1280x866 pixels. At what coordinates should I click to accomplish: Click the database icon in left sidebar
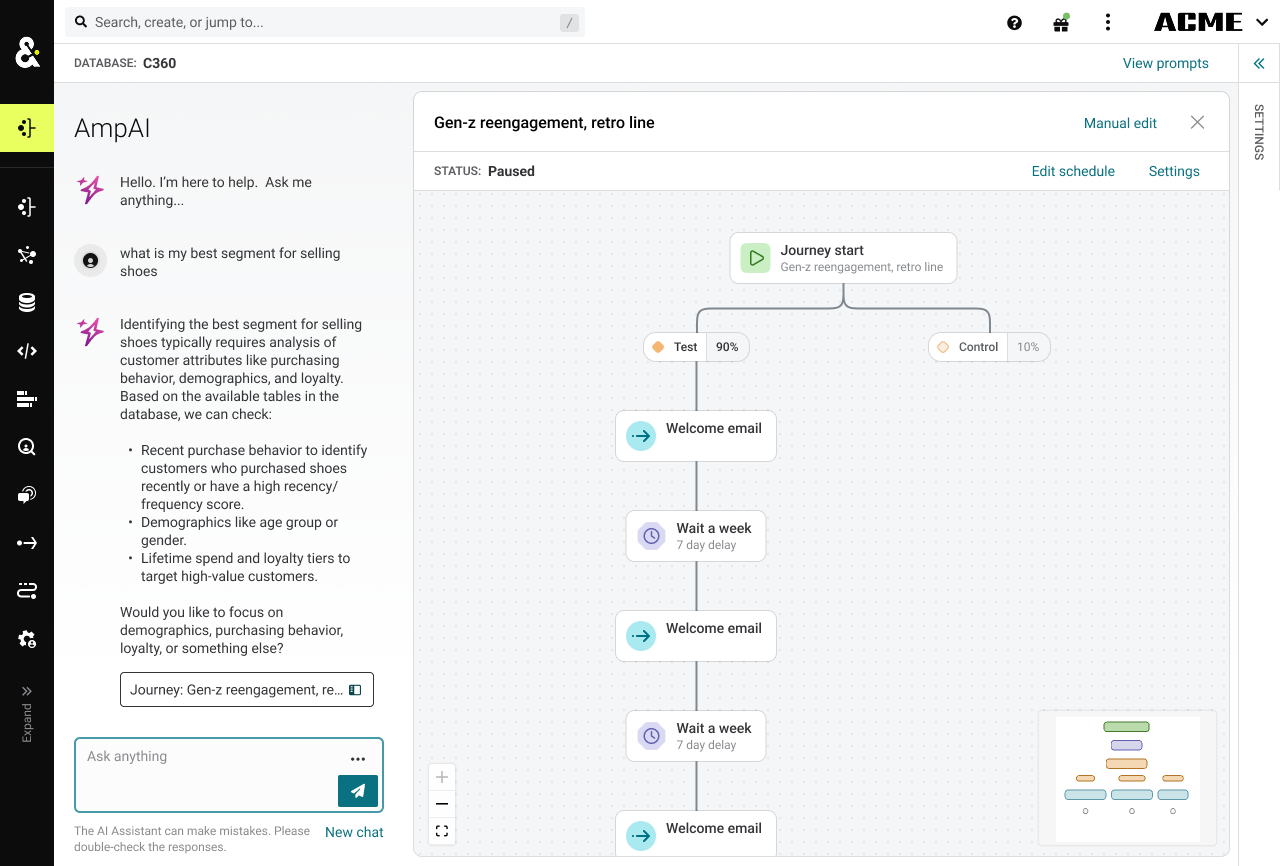(x=27, y=303)
